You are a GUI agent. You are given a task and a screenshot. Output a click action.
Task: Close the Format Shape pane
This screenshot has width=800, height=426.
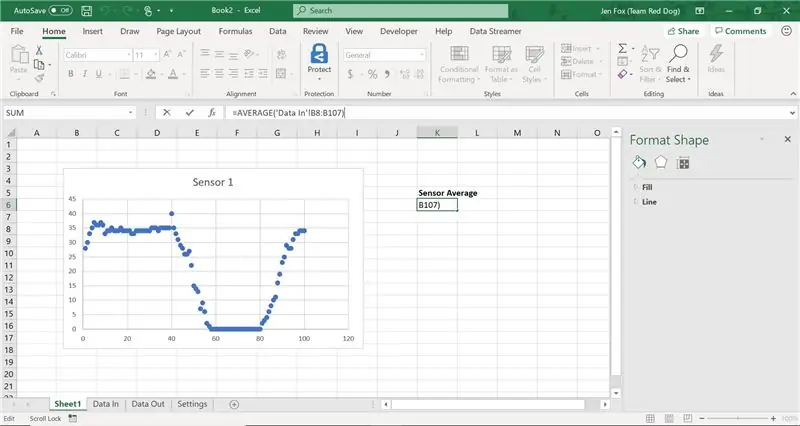tap(787, 139)
